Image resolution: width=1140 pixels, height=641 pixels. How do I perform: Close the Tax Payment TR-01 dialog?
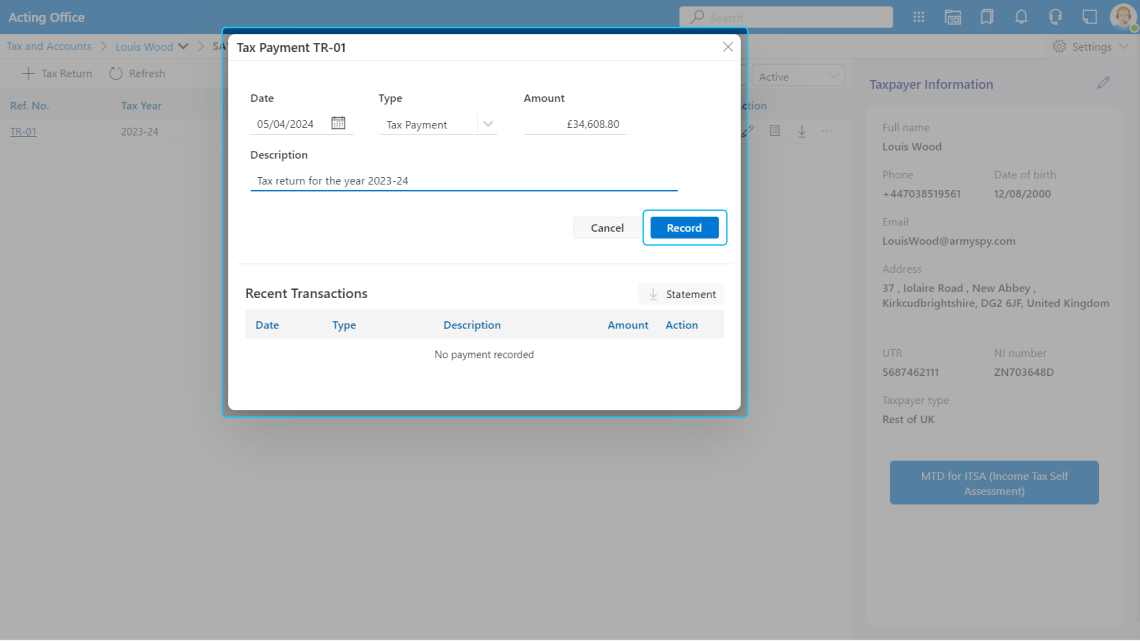tap(728, 47)
